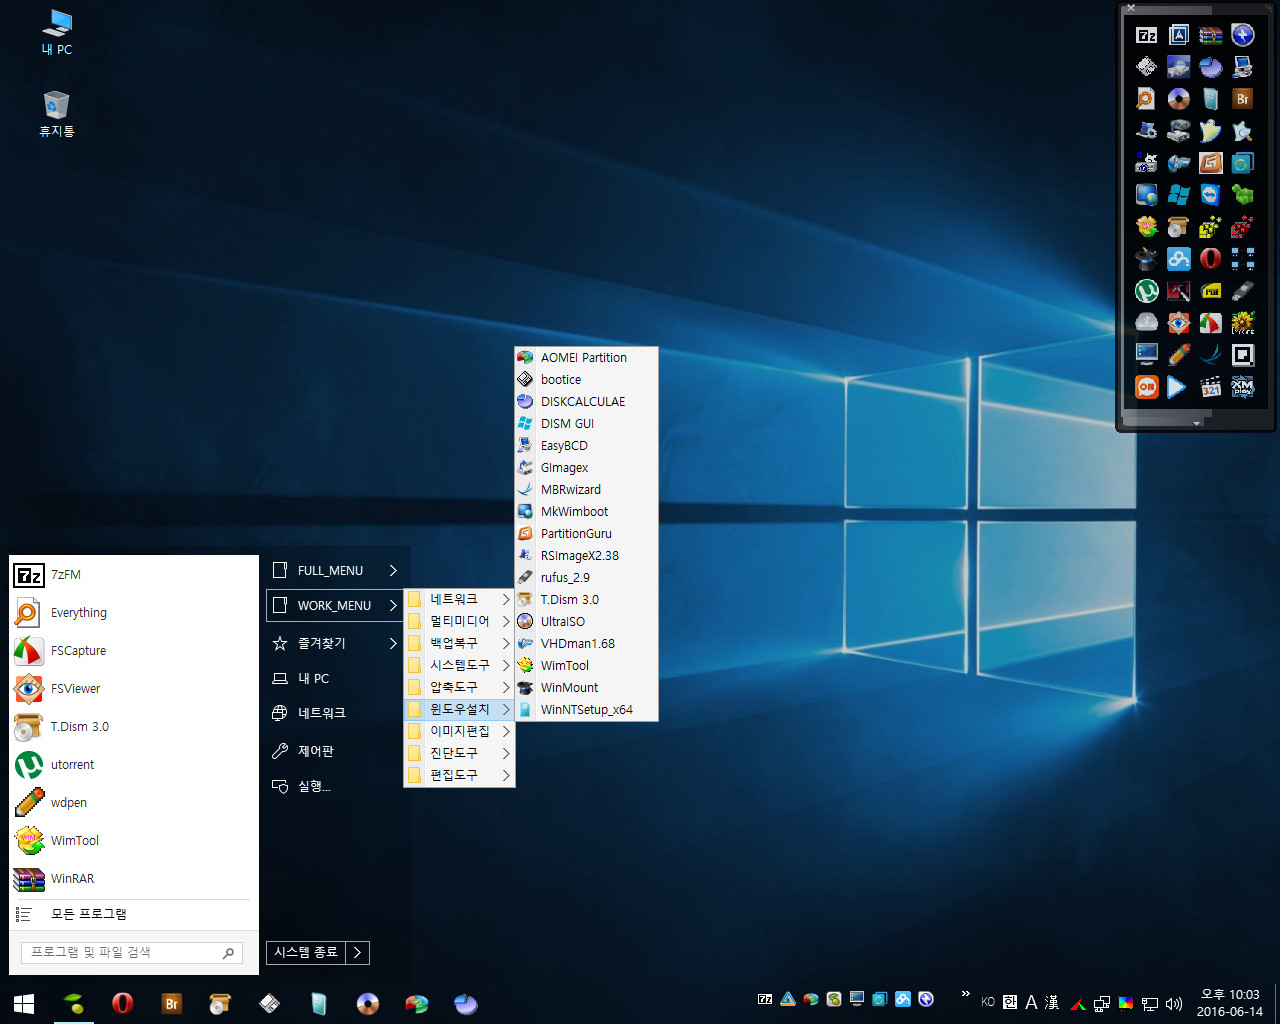Open 실행... run dialog

(x=335, y=786)
